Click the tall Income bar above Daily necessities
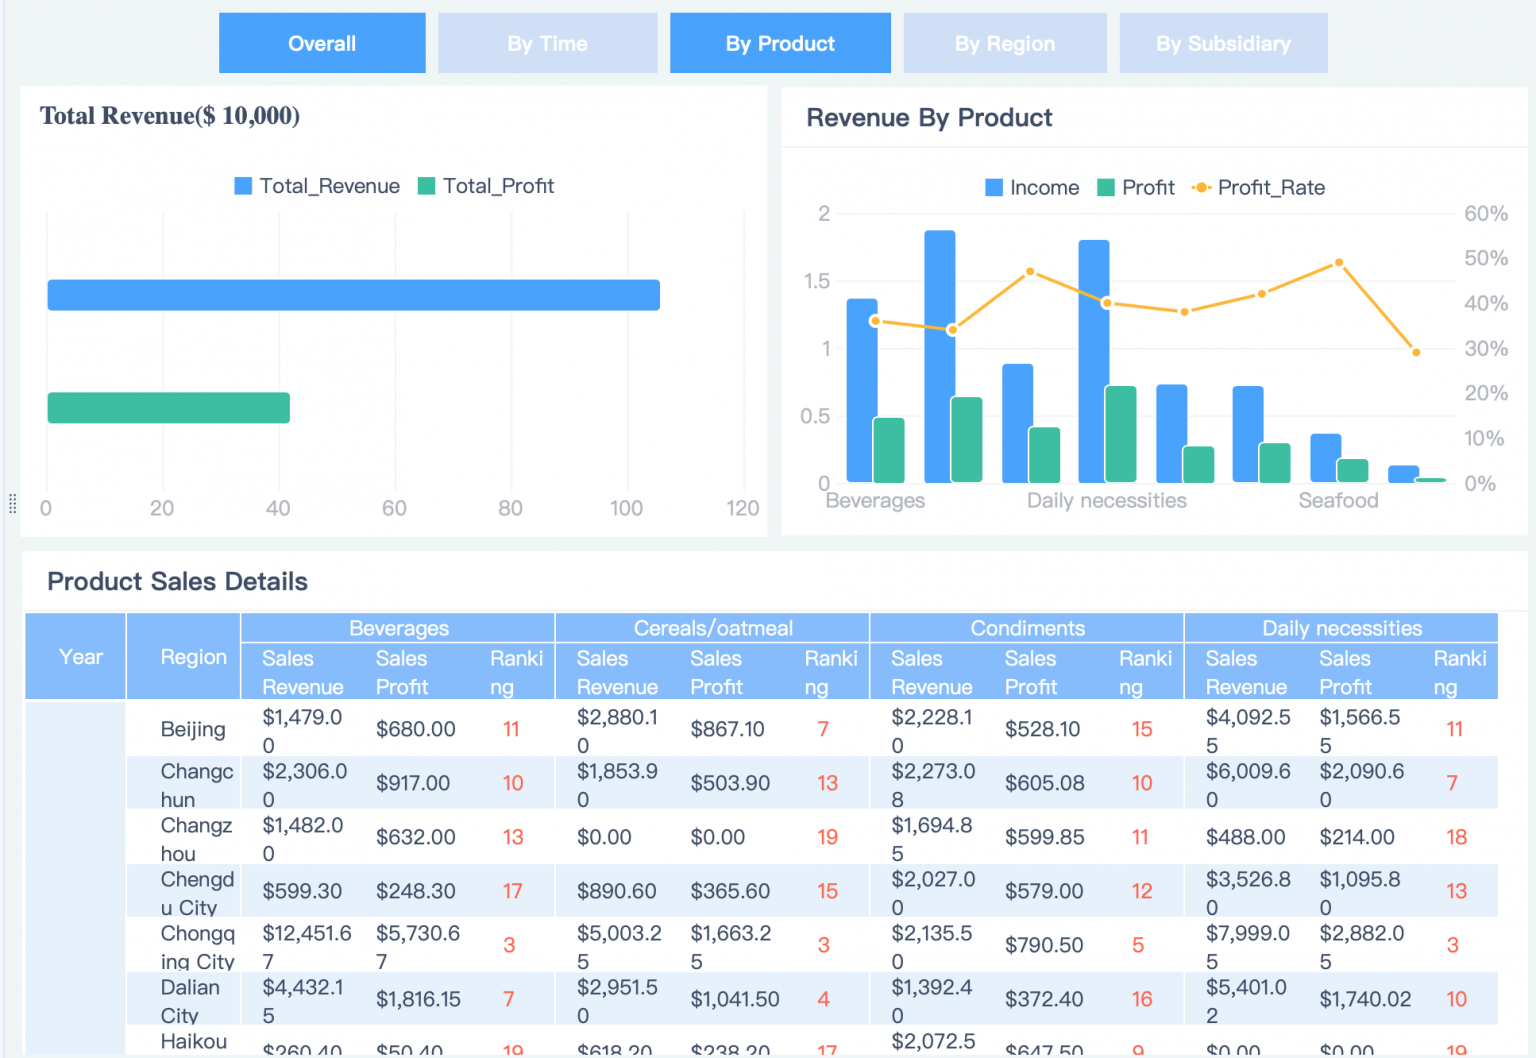 coord(1092,360)
